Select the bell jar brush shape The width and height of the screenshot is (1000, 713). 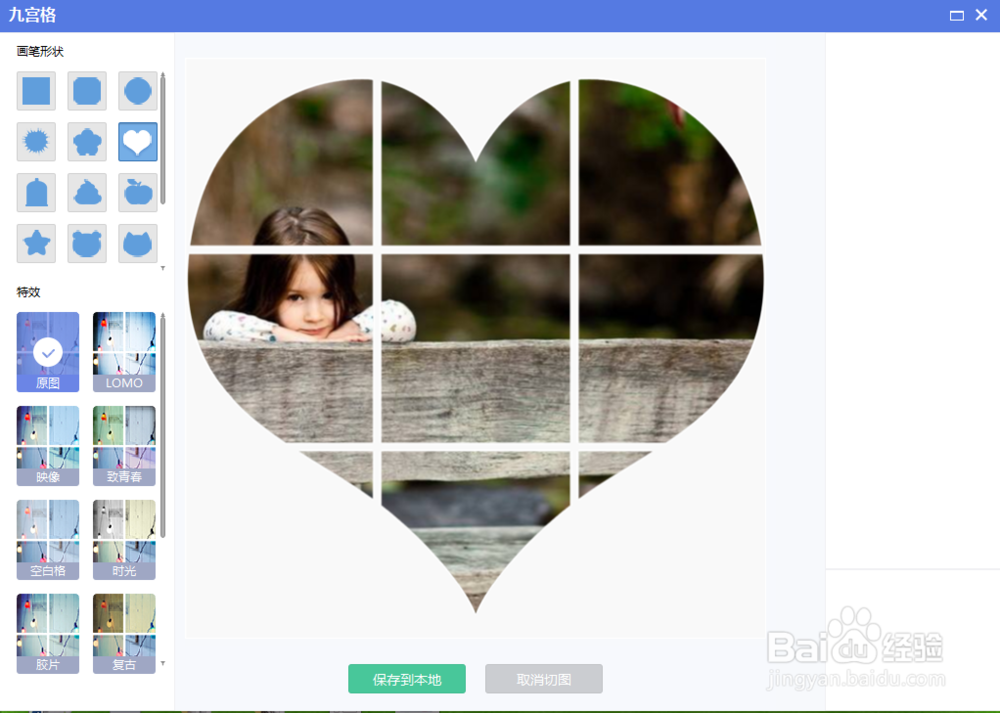point(36,193)
